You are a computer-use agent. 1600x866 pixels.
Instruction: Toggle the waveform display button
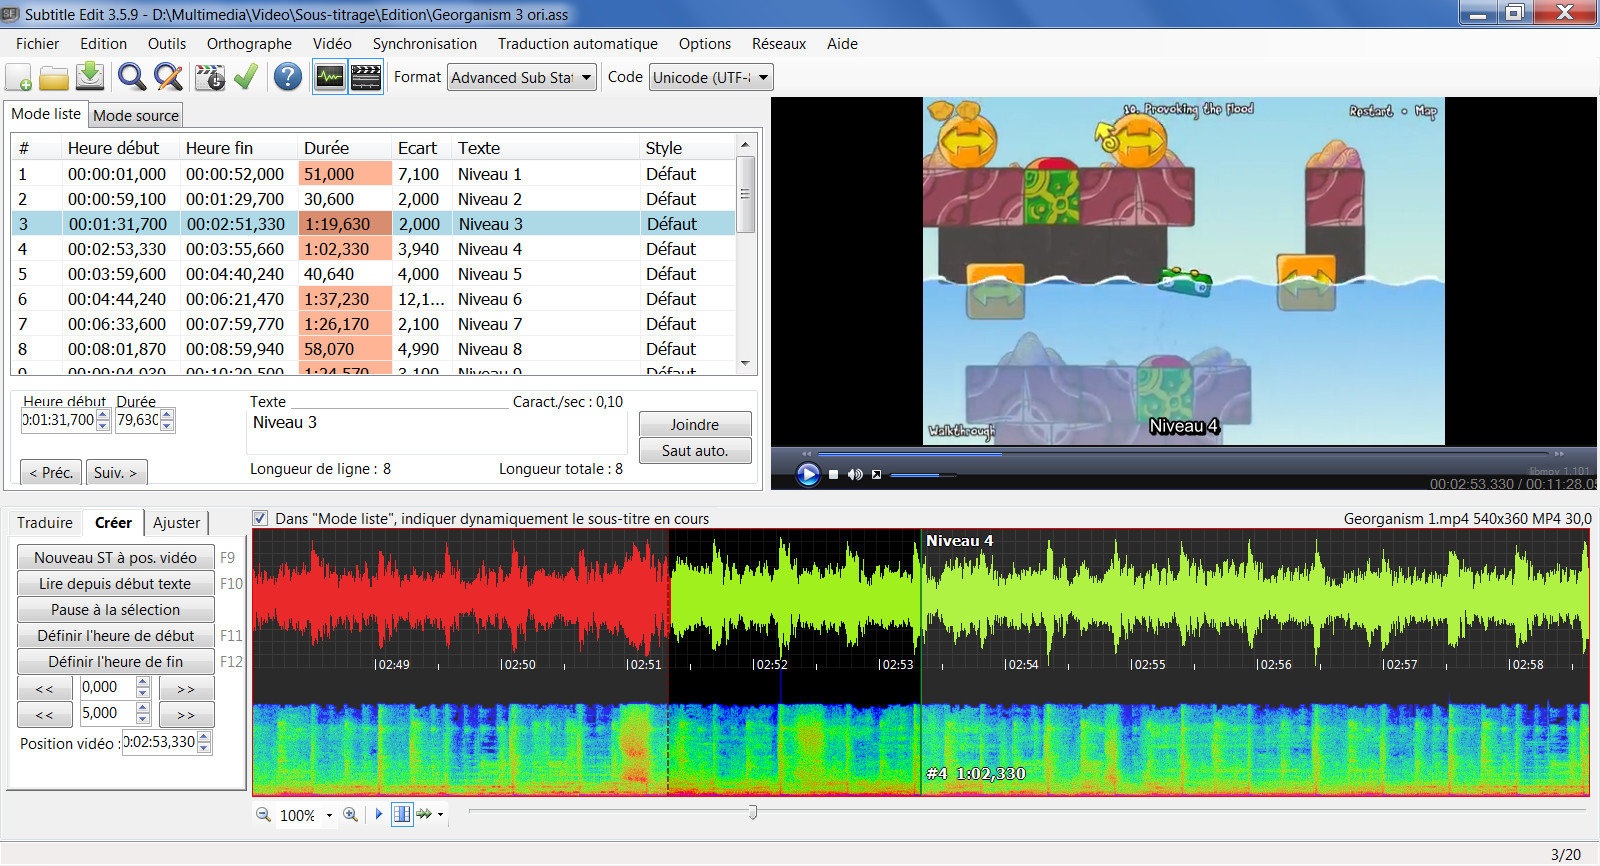[x=329, y=77]
